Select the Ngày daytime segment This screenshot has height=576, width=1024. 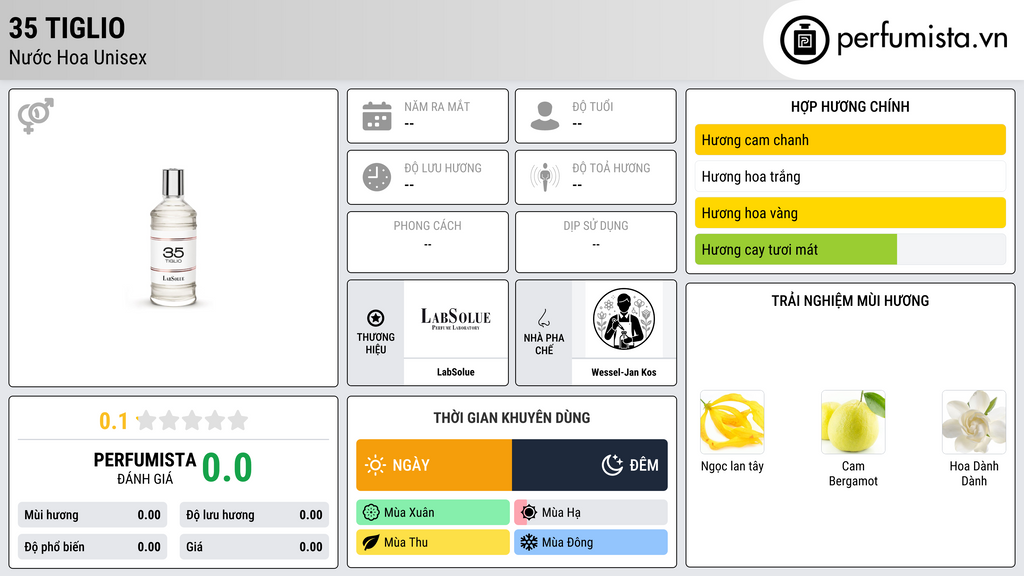click(x=434, y=465)
